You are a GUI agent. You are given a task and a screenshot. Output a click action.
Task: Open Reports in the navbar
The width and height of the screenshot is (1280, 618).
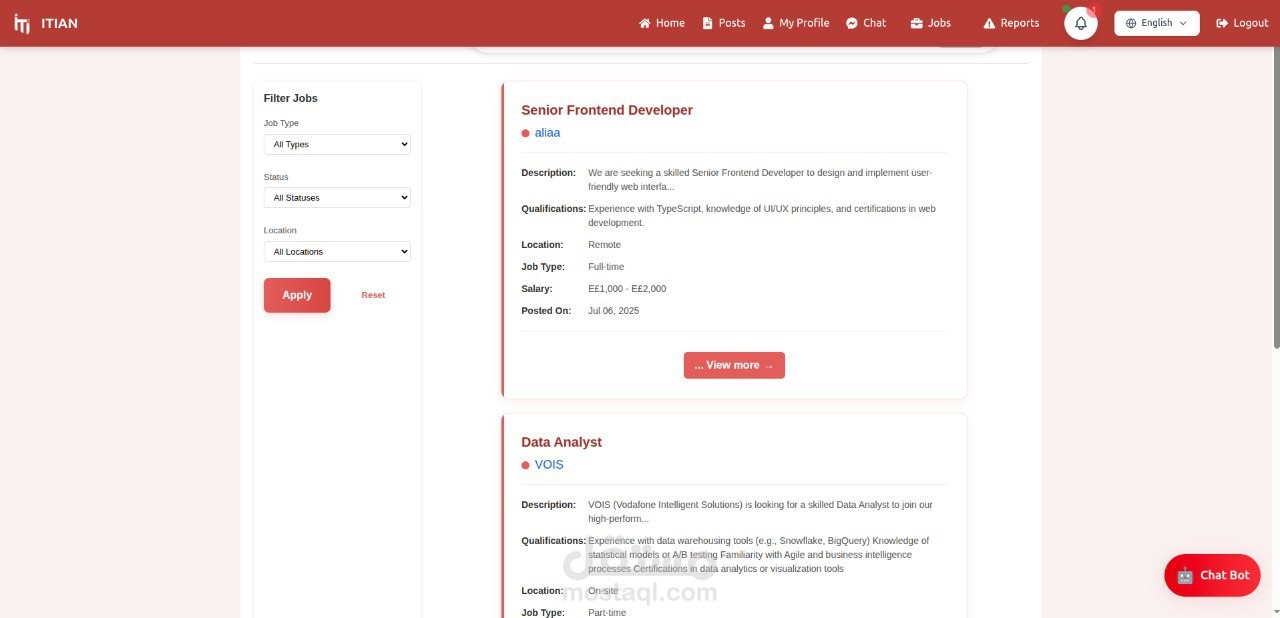coord(1011,23)
